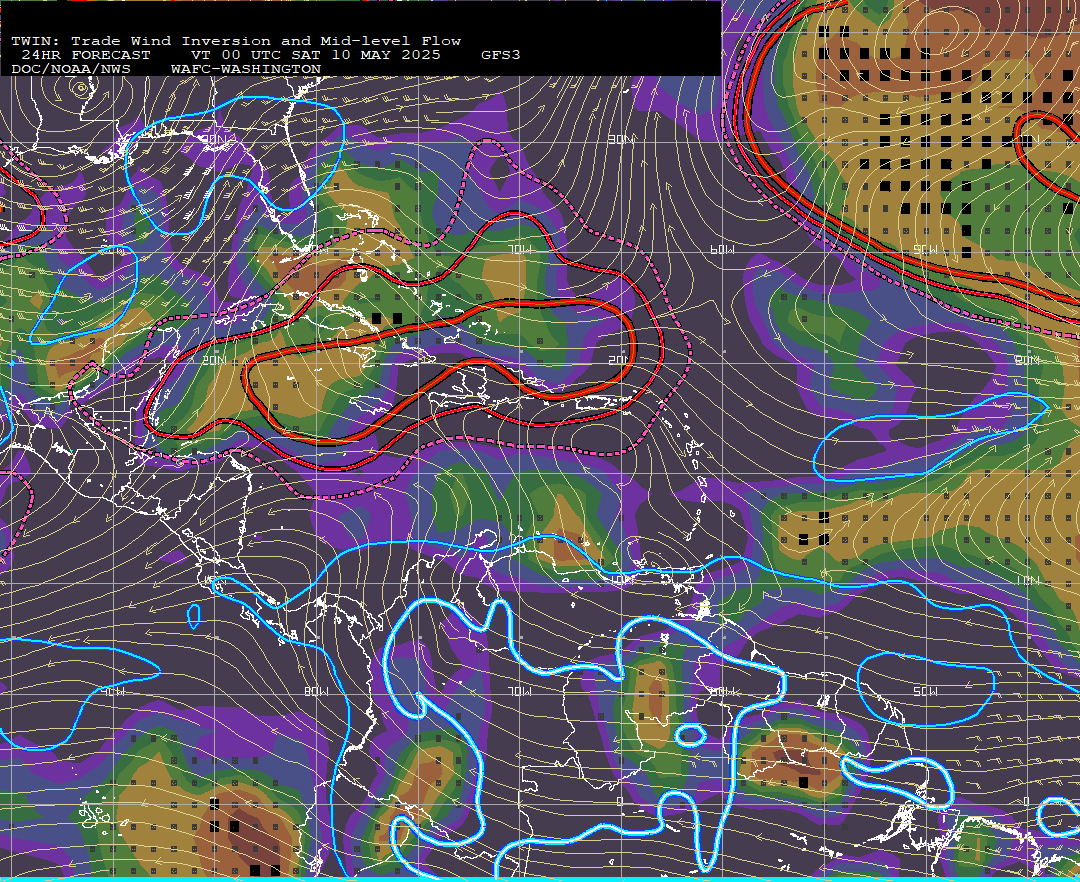1080x882 pixels.
Task: Click the 30N label in the open Atlantic
Action: pyautogui.click(x=620, y=140)
